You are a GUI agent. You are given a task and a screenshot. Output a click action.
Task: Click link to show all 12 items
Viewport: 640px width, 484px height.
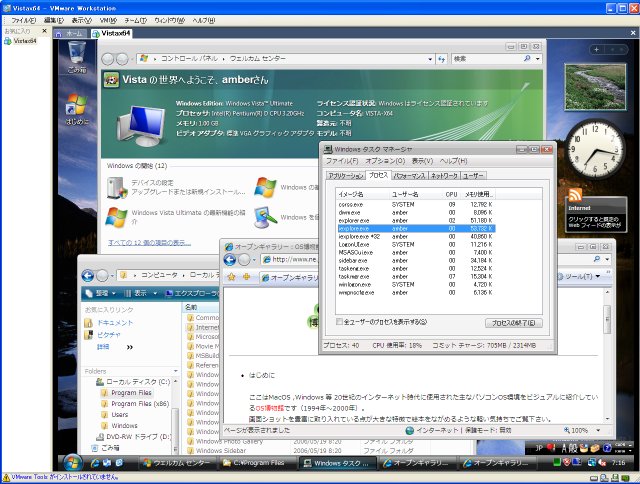point(149,242)
